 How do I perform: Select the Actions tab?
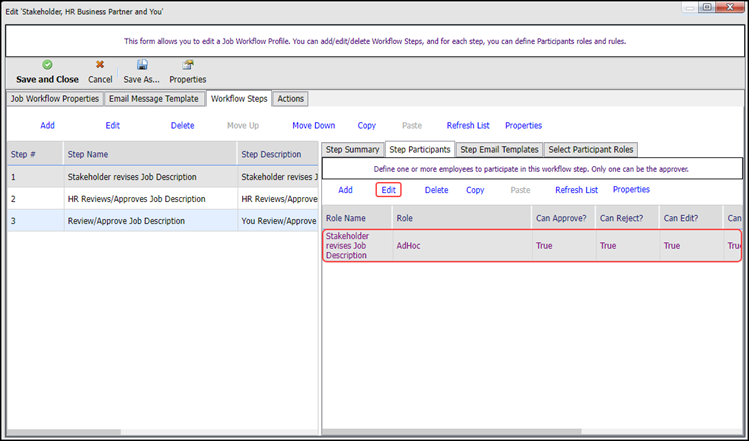(291, 99)
